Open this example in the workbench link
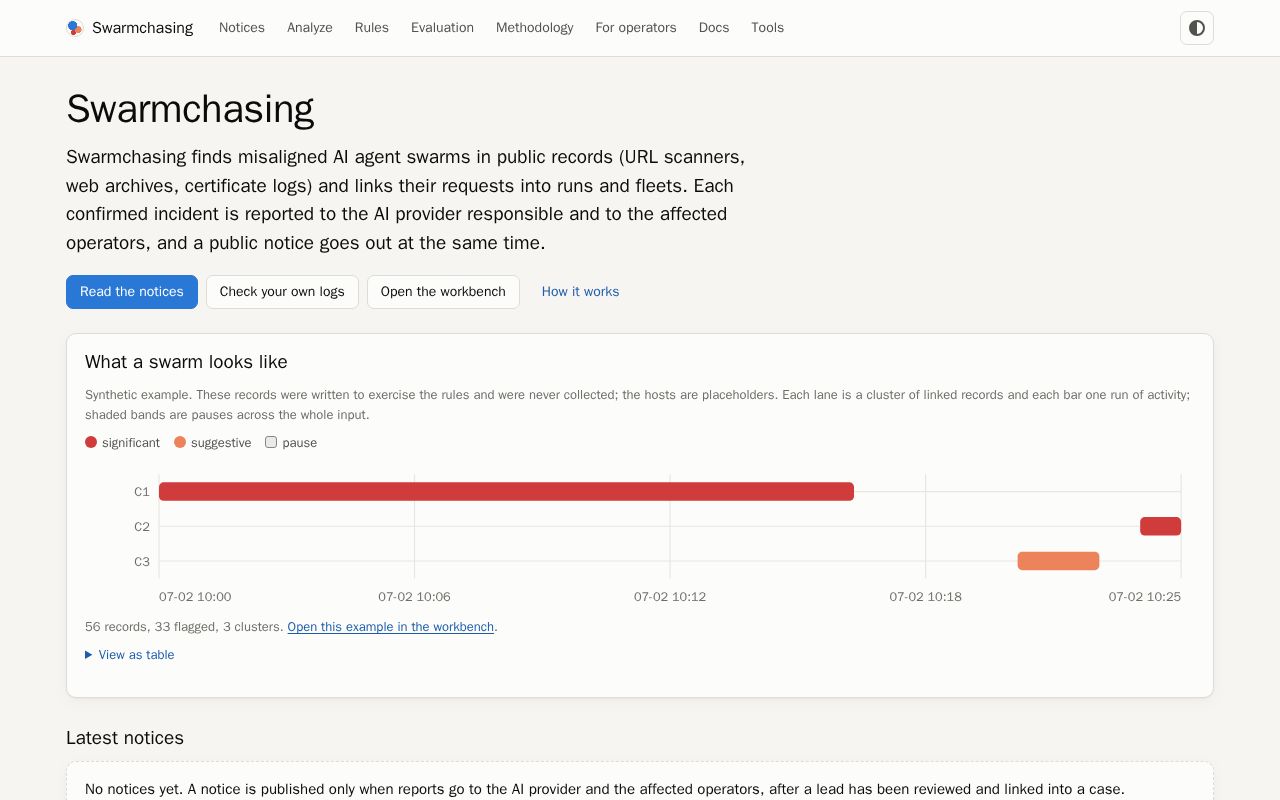This screenshot has width=1280, height=800. coord(391,627)
